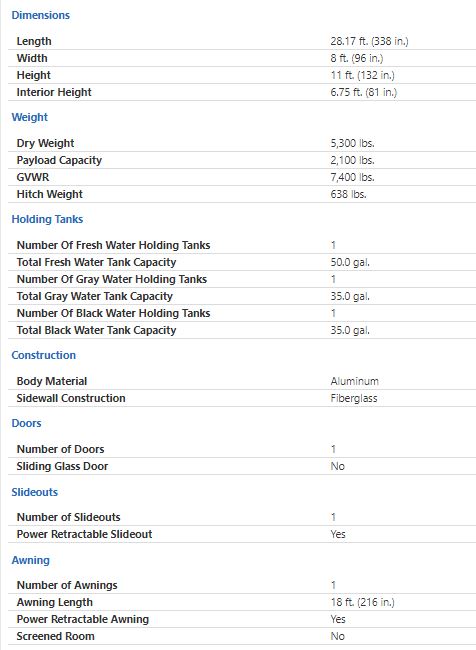Image resolution: width=476 pixels, height=650 pixels.
Task: Click the Power Retractable Slideout label
Action: [x=85, y=534]
